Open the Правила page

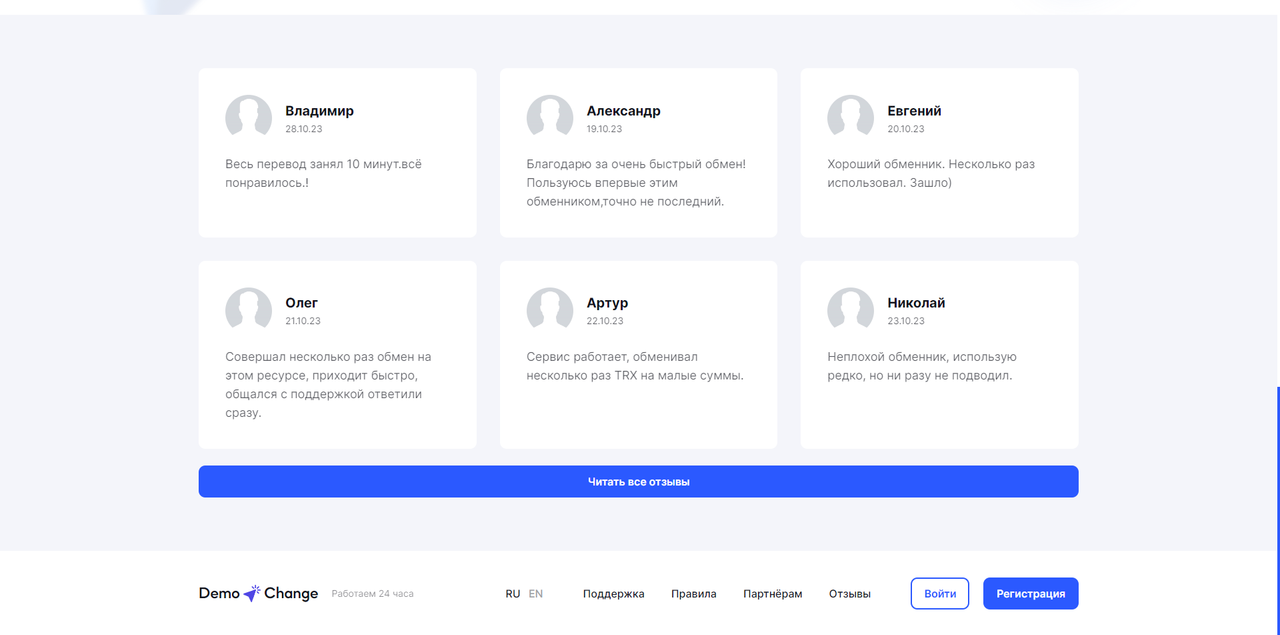pos(693,594)
